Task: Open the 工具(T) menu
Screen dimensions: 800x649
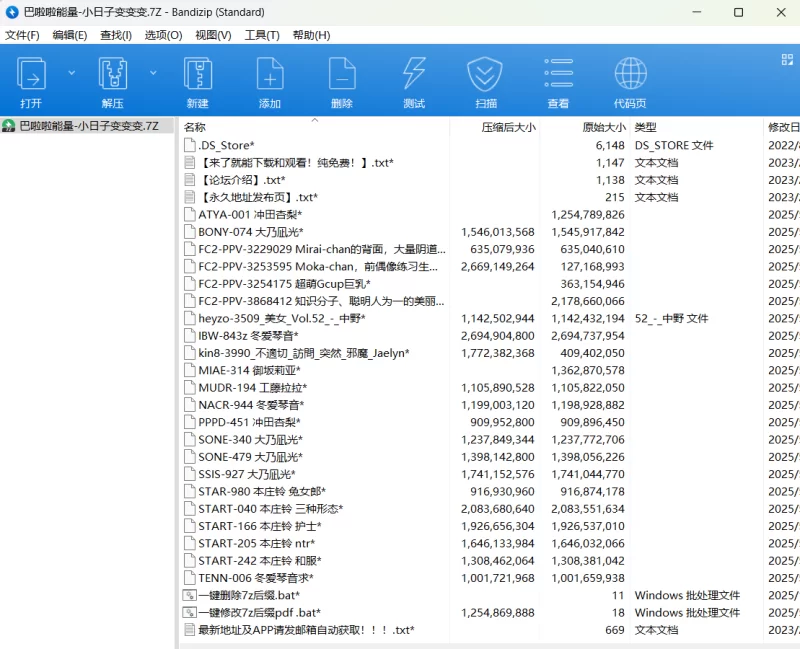Action: (x=262, y=35)
